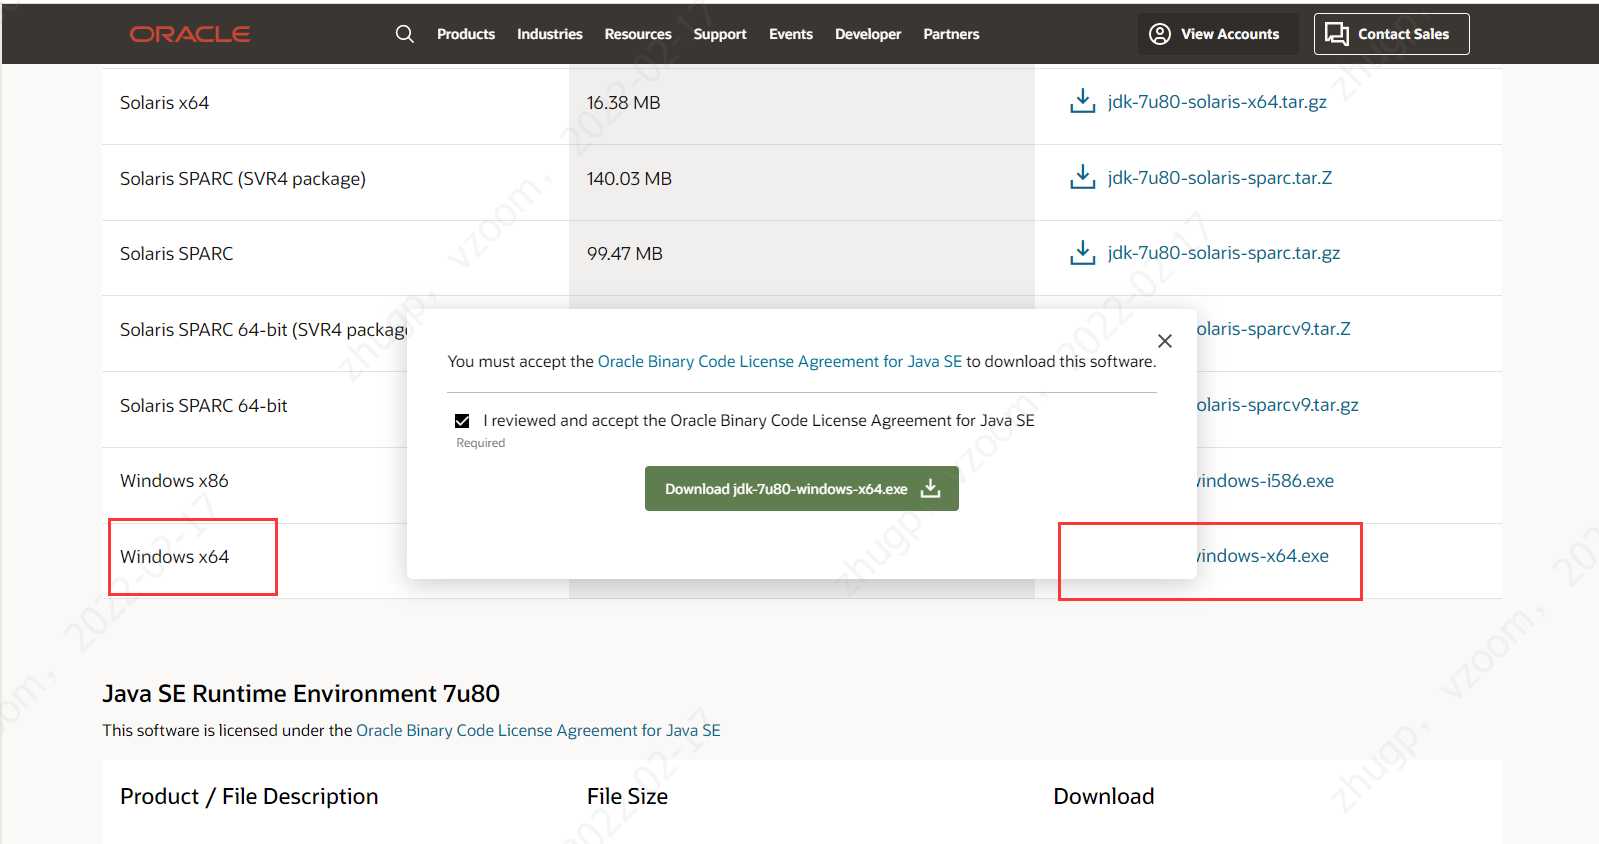Uncheck the license agreement acceptance checkbox
The image size is (1599, 844).
tap(462, 421)
